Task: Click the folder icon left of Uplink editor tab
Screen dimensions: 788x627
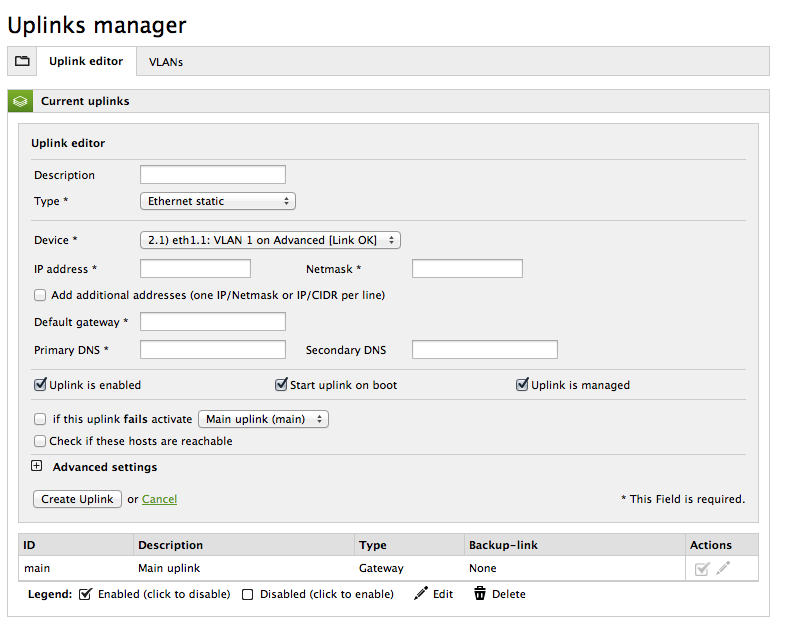Action: 22,61
